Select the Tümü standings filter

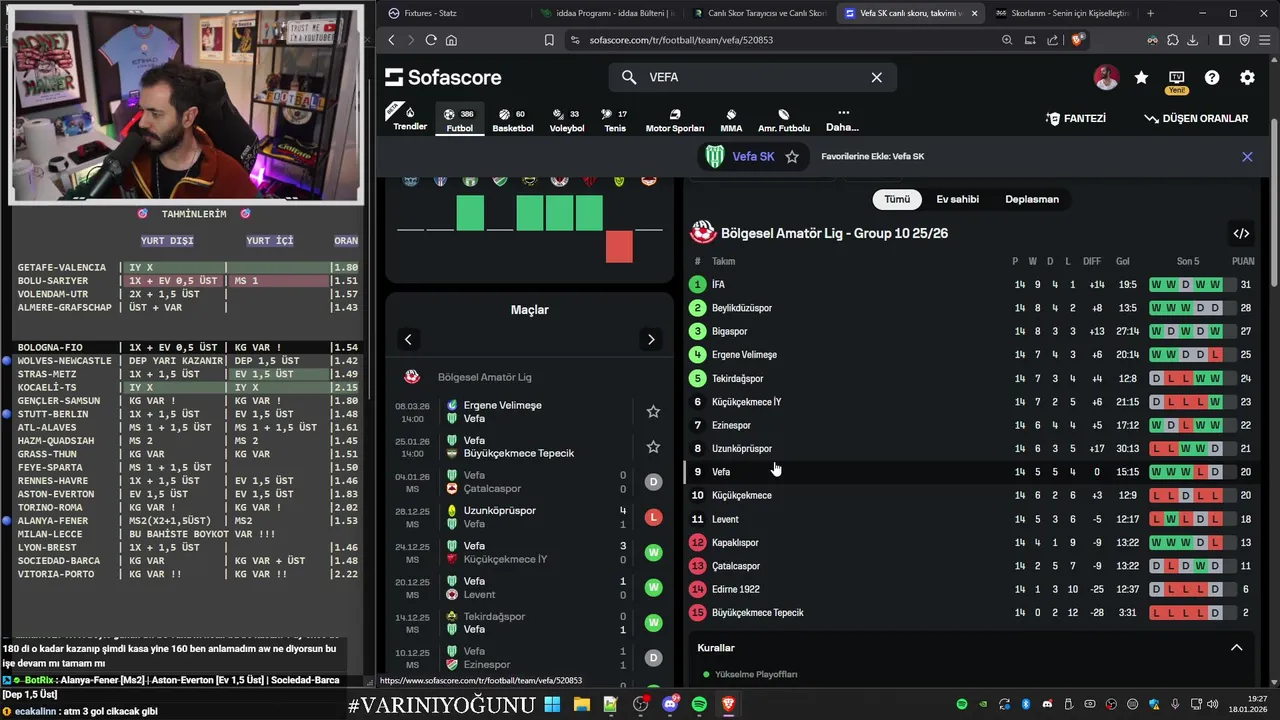897,199
